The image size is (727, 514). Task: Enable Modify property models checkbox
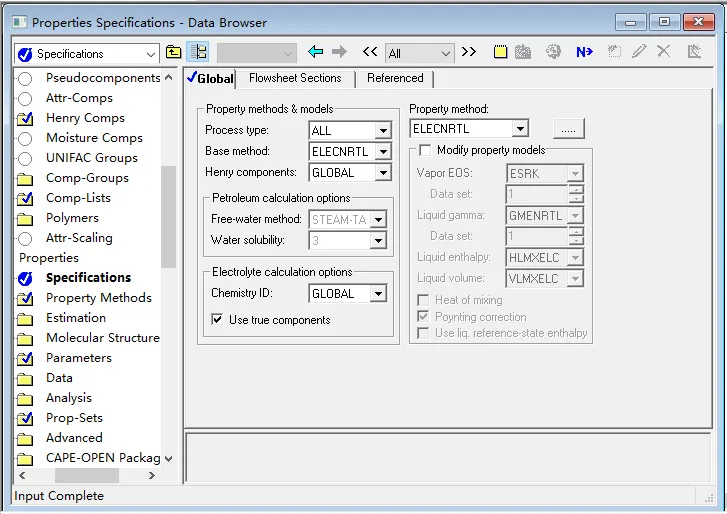(x=425, y=150)
